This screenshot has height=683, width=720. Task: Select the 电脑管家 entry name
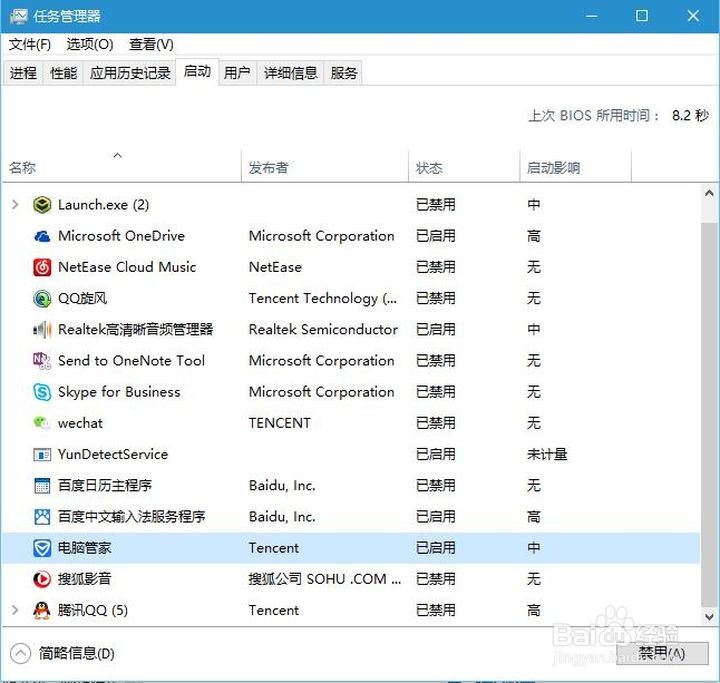coord(84,548)
